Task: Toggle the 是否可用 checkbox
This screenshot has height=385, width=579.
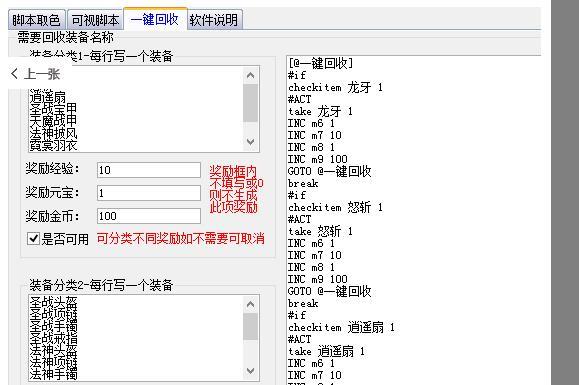Action: (33, 239)
